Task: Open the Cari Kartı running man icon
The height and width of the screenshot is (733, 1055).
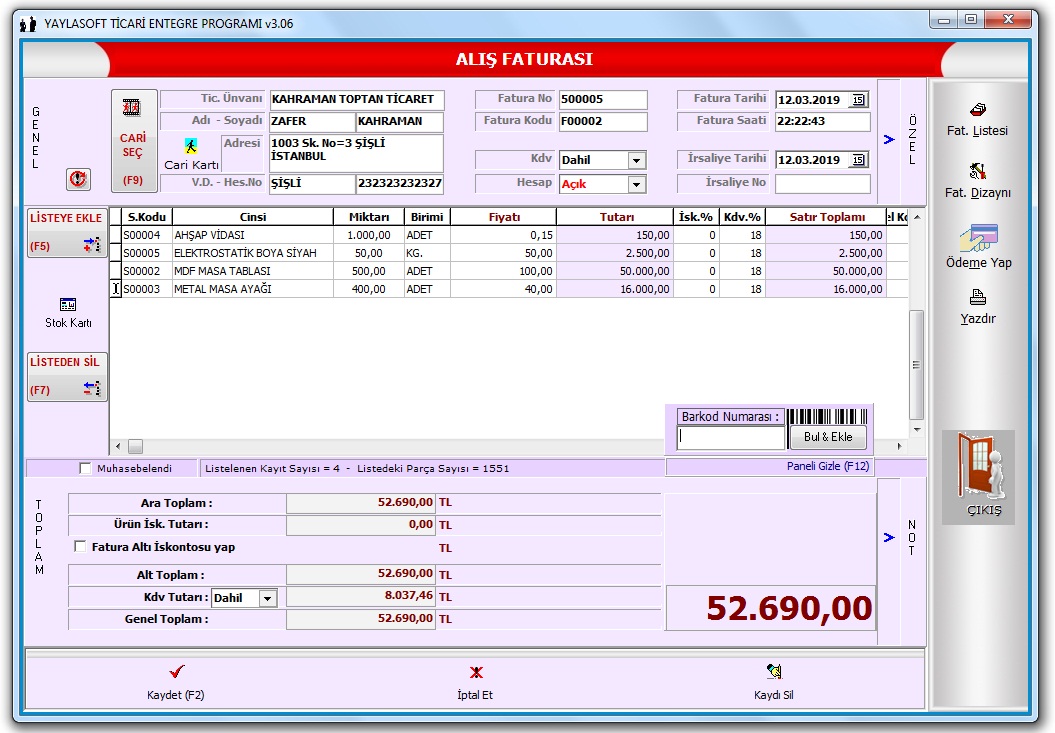Action: pos(191,145)
